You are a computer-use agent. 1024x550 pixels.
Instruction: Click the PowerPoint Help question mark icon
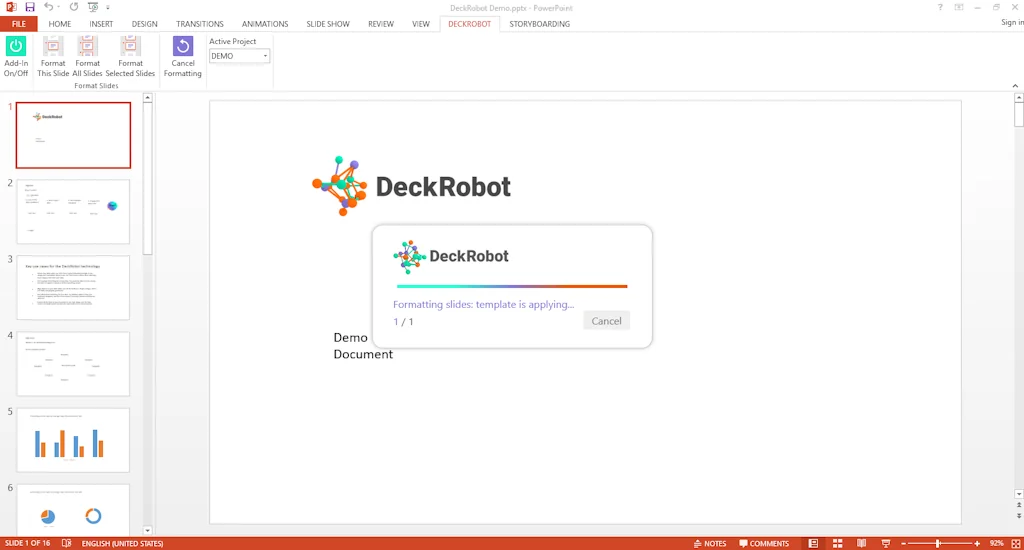[940, 7]
